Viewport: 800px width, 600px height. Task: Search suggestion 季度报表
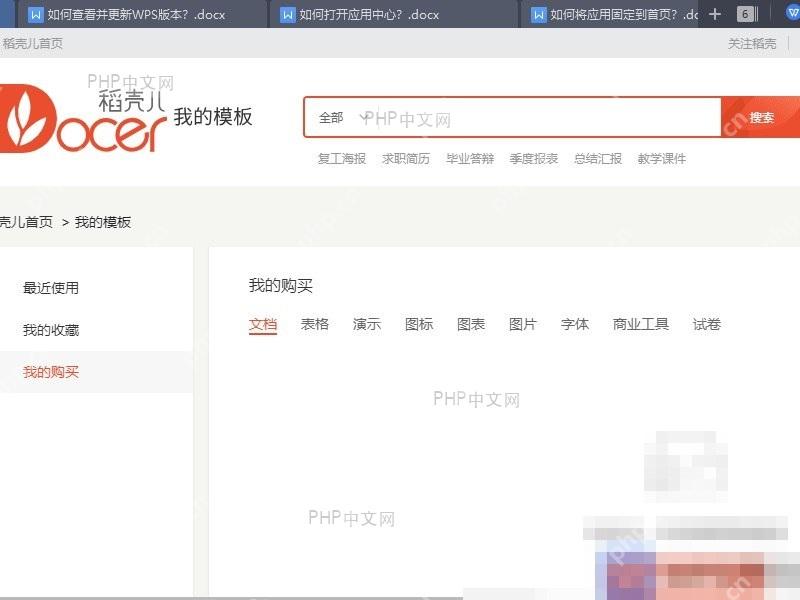point(534,159)
